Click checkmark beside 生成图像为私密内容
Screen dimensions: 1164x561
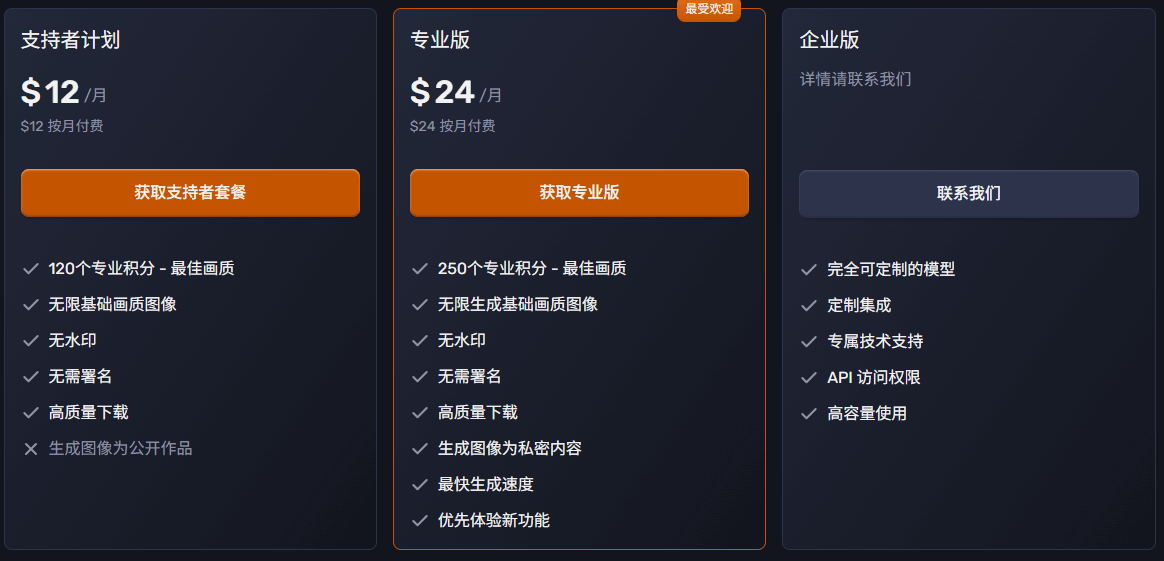click(x=420, y=449)
